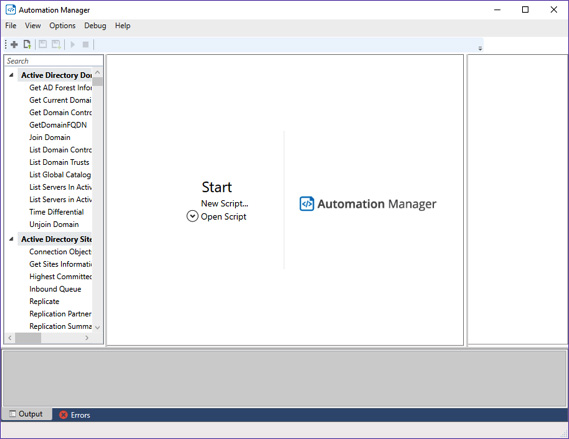Click the save script toolbar icon

43,45
